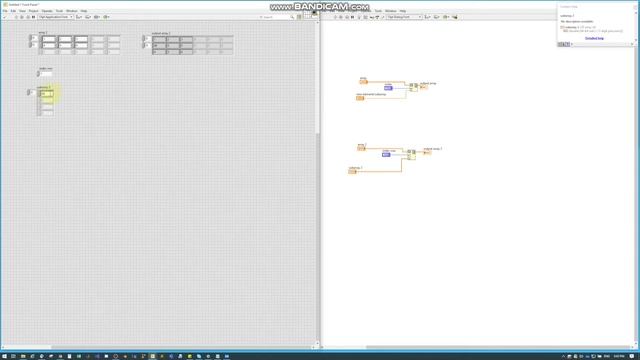Open Distribute Objects menu on block diagram
Image resolution: width=640 pixels, height=360 pixels.
[436, 17]
